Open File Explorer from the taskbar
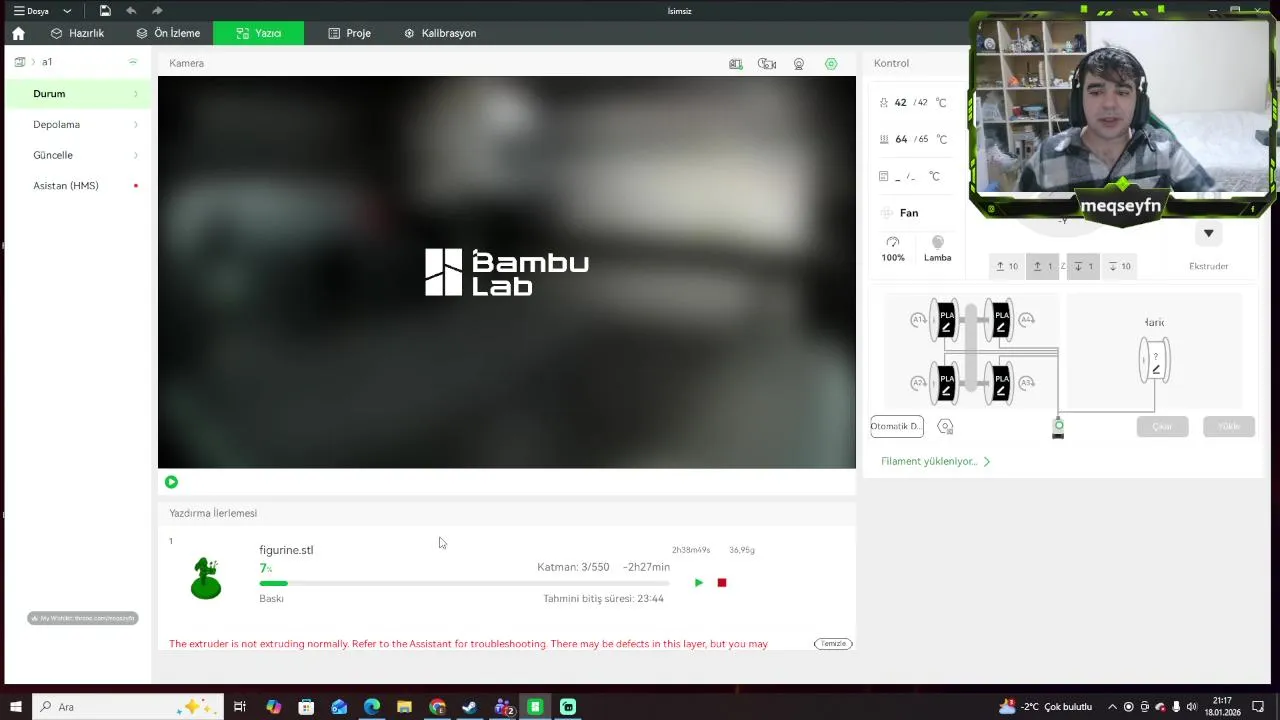 [404, 707]
